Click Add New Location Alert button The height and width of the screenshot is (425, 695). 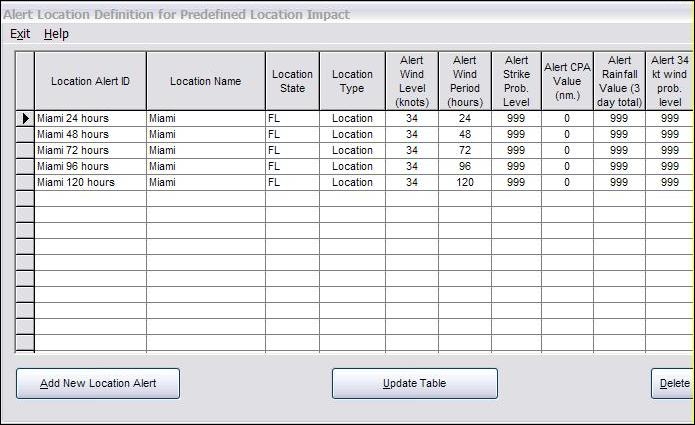click(x=98, y=384)
